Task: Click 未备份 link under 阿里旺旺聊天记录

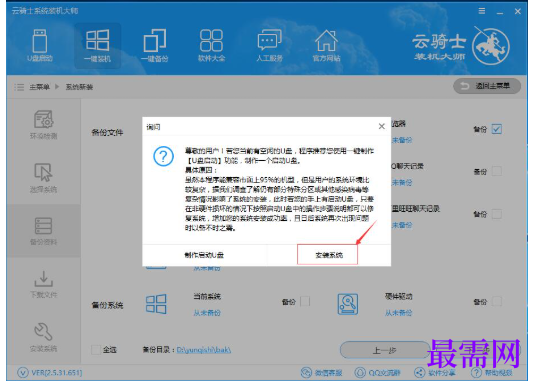Action: click(x=402, y=225)
